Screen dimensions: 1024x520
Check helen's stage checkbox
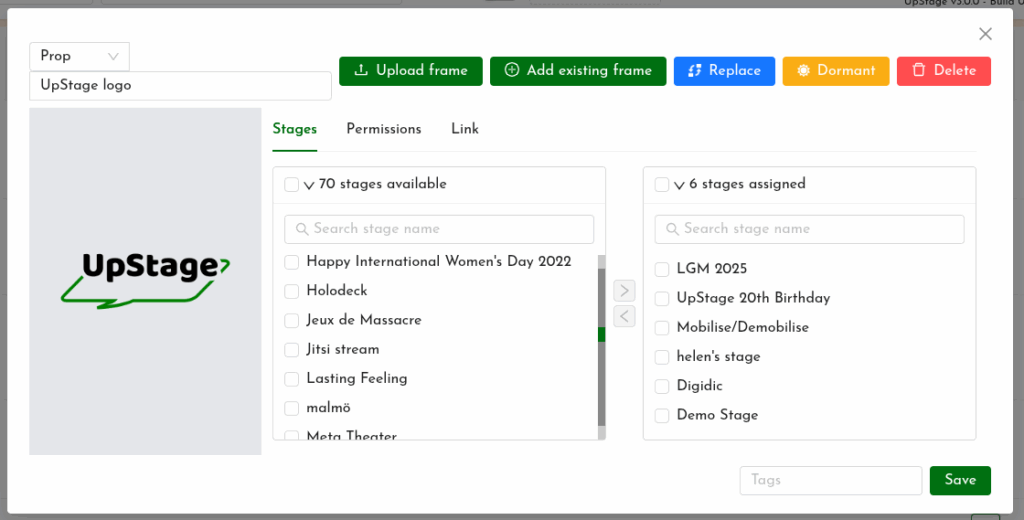pyautogui.click(x=662, y=357)
